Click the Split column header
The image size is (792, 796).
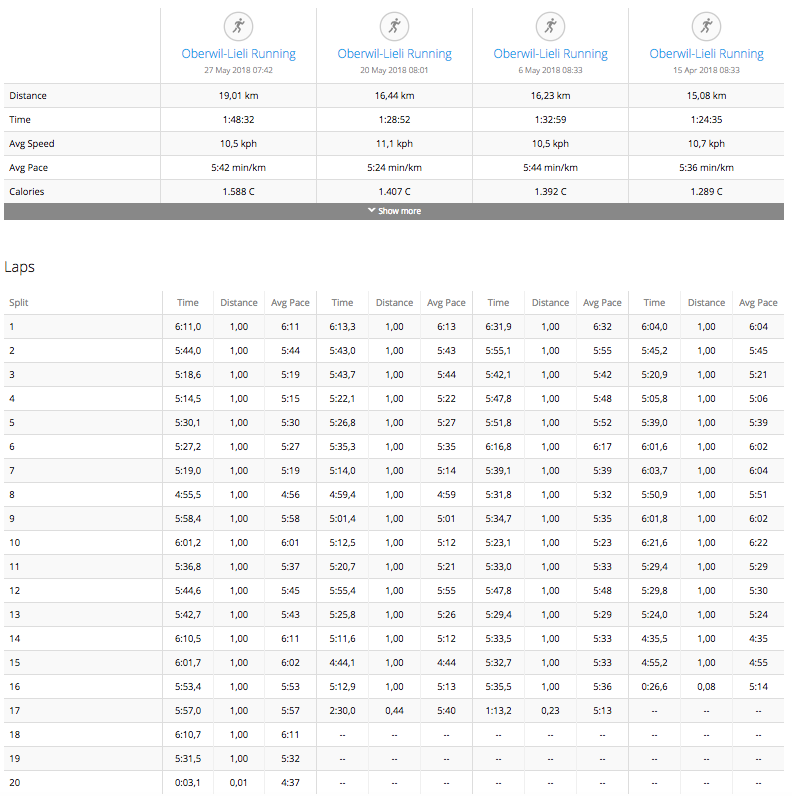tap(19, 303)
